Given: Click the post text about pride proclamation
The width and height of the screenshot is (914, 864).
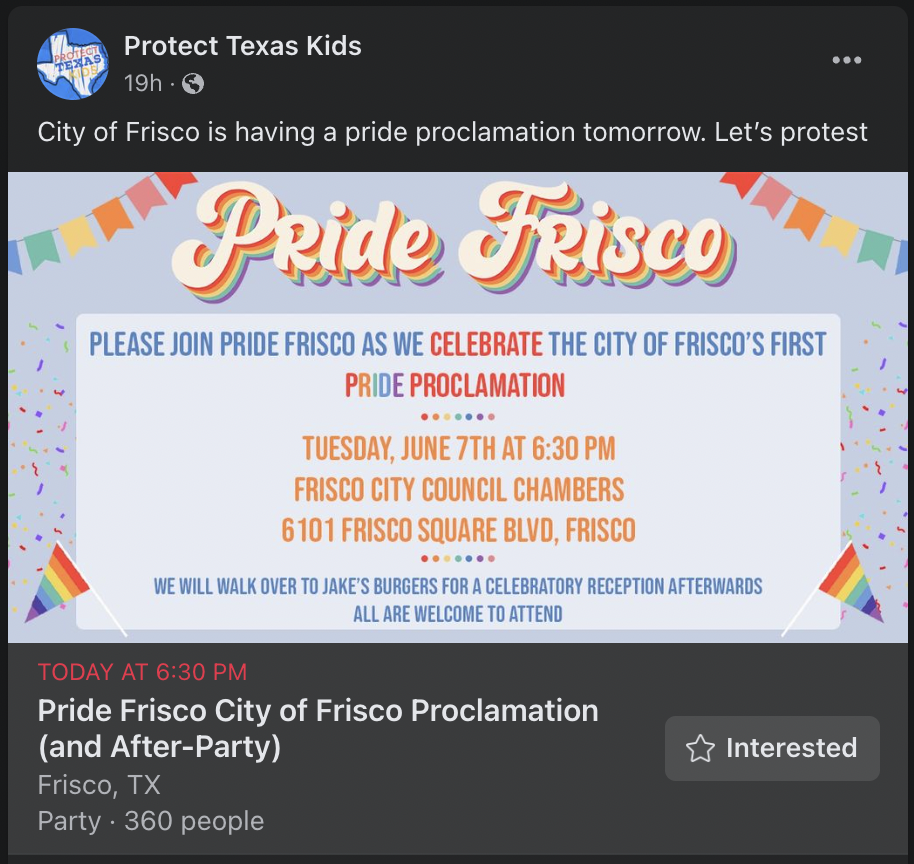Looking at the screenshot, I should click(x=452, y=132).
